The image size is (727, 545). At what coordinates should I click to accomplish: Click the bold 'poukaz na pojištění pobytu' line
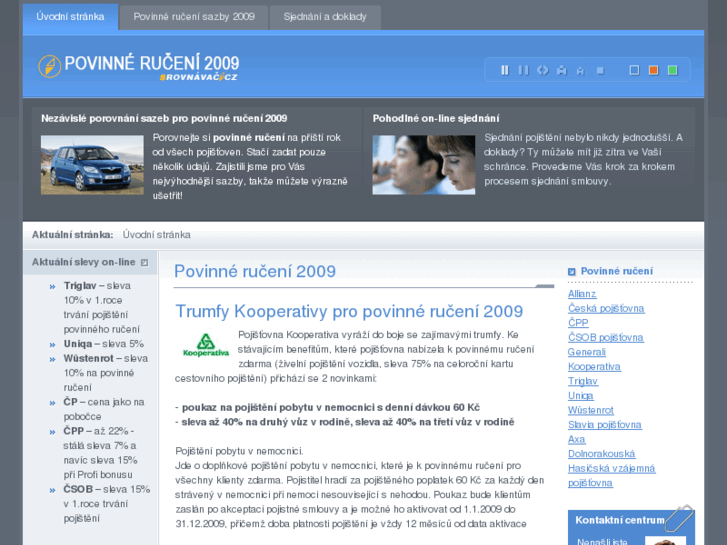click(327, 407)
